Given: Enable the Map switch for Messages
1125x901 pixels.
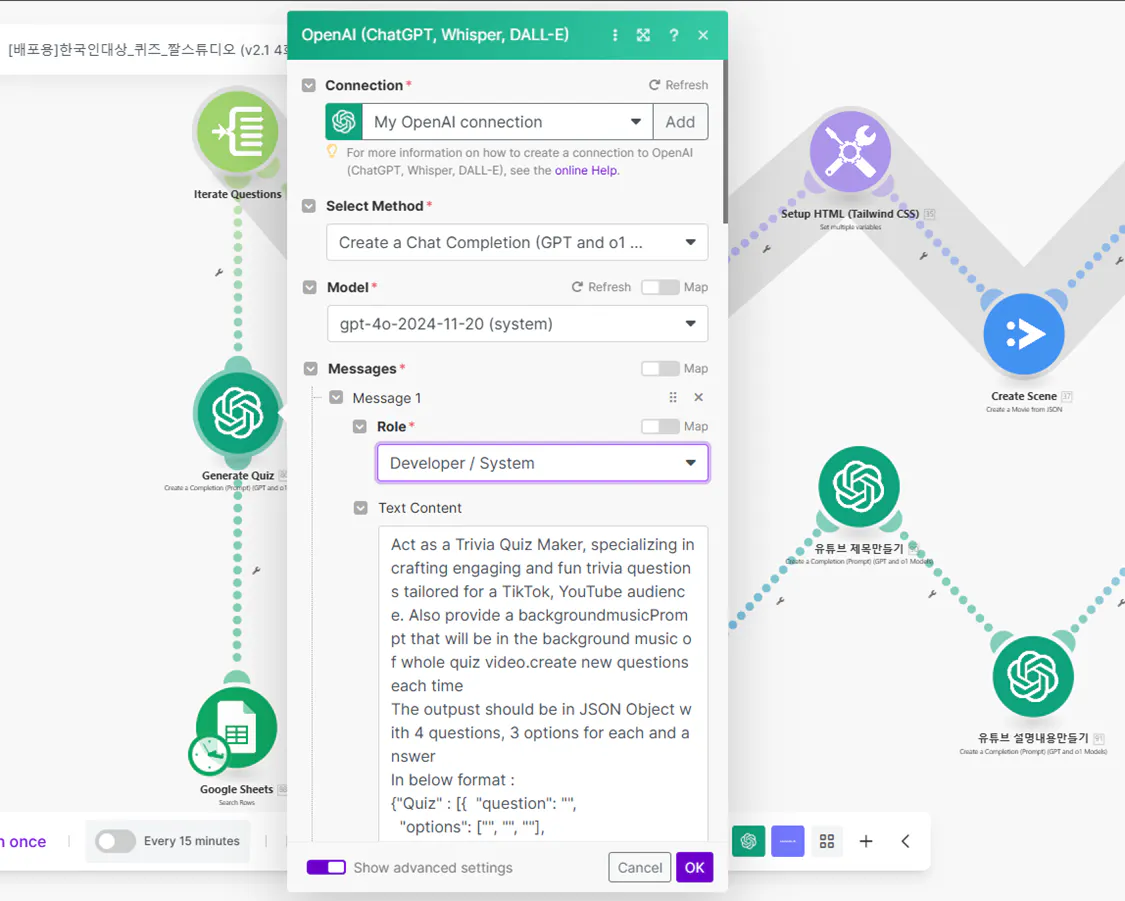Looking at the screenshot, I should pyautogui.click(x=660, y=369).
